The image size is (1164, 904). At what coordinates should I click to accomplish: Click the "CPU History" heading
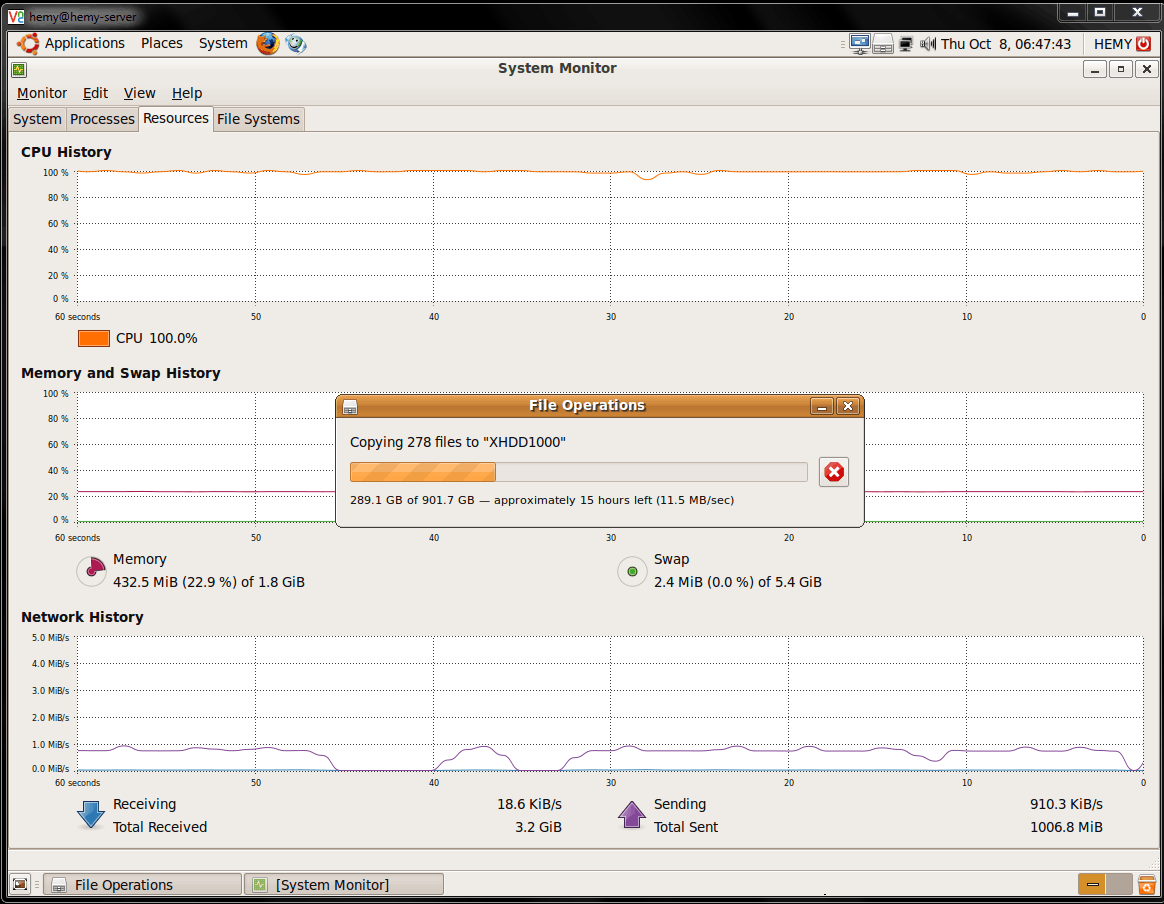(66, 152)
